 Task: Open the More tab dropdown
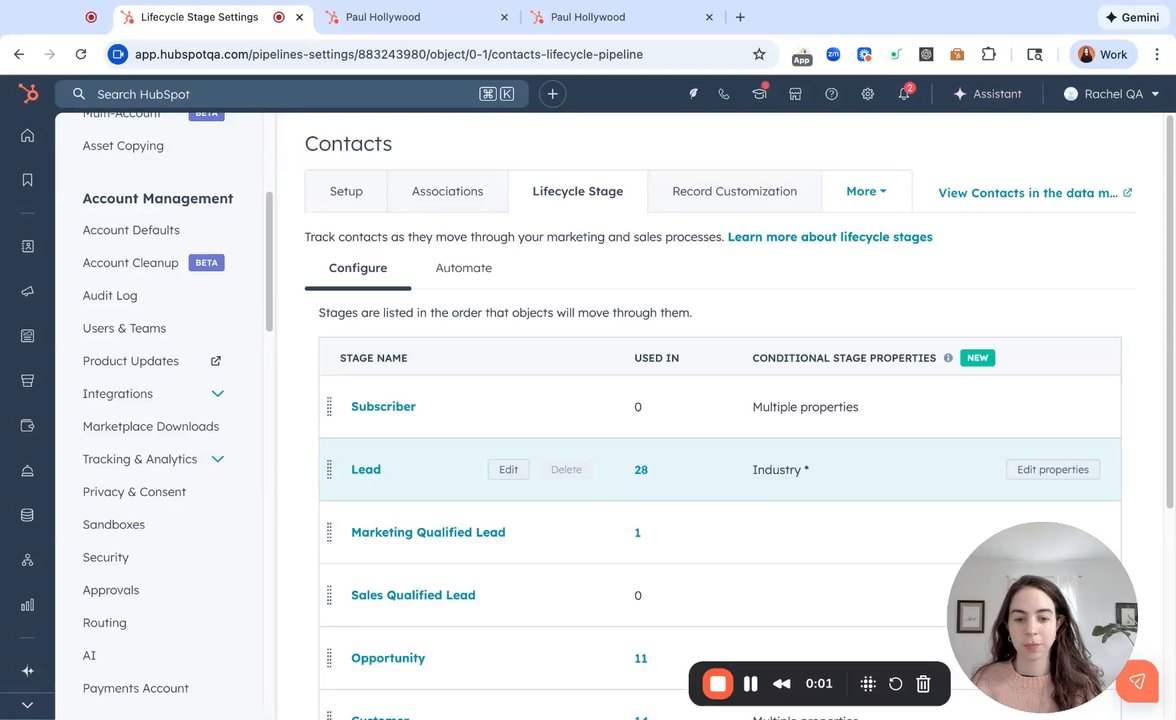coord(866,191)
